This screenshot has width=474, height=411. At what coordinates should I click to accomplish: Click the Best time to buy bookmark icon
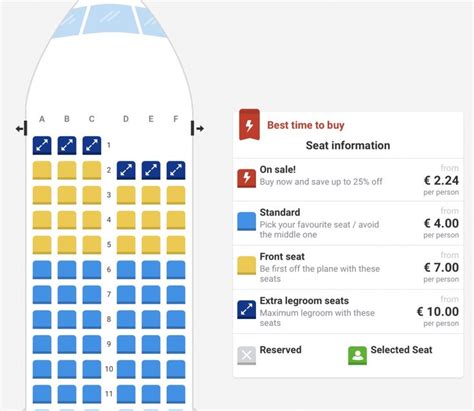click(x=249, y=124)
